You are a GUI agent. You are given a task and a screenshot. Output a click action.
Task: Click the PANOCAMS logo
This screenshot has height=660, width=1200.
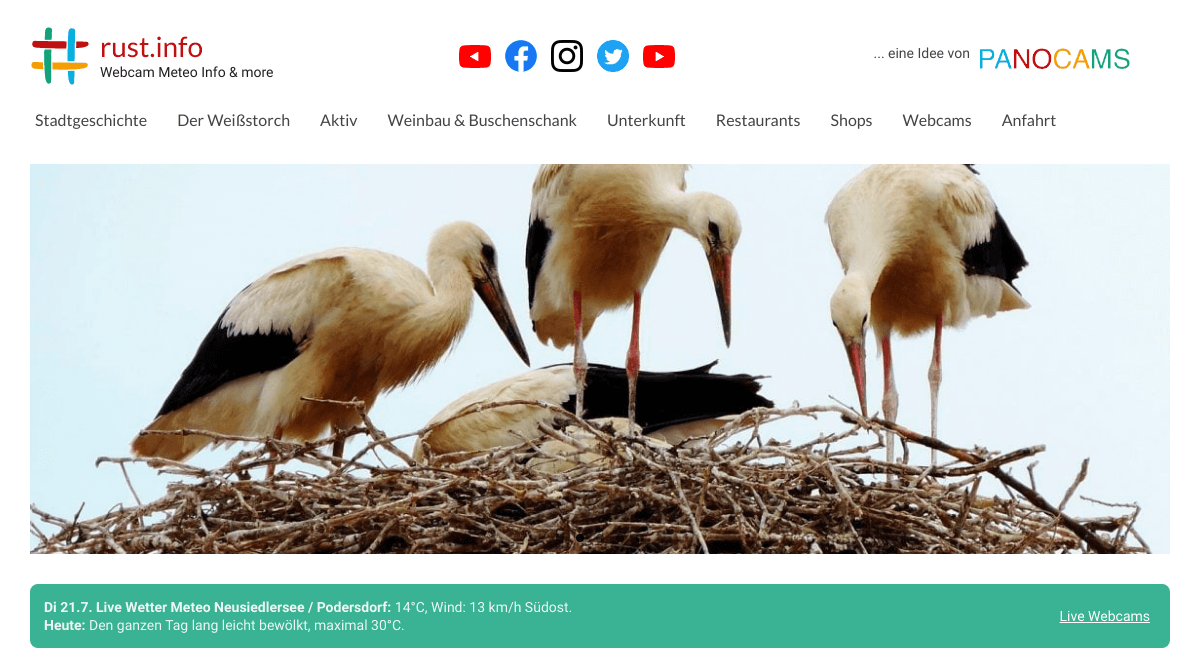click(x=1054, y=59)
